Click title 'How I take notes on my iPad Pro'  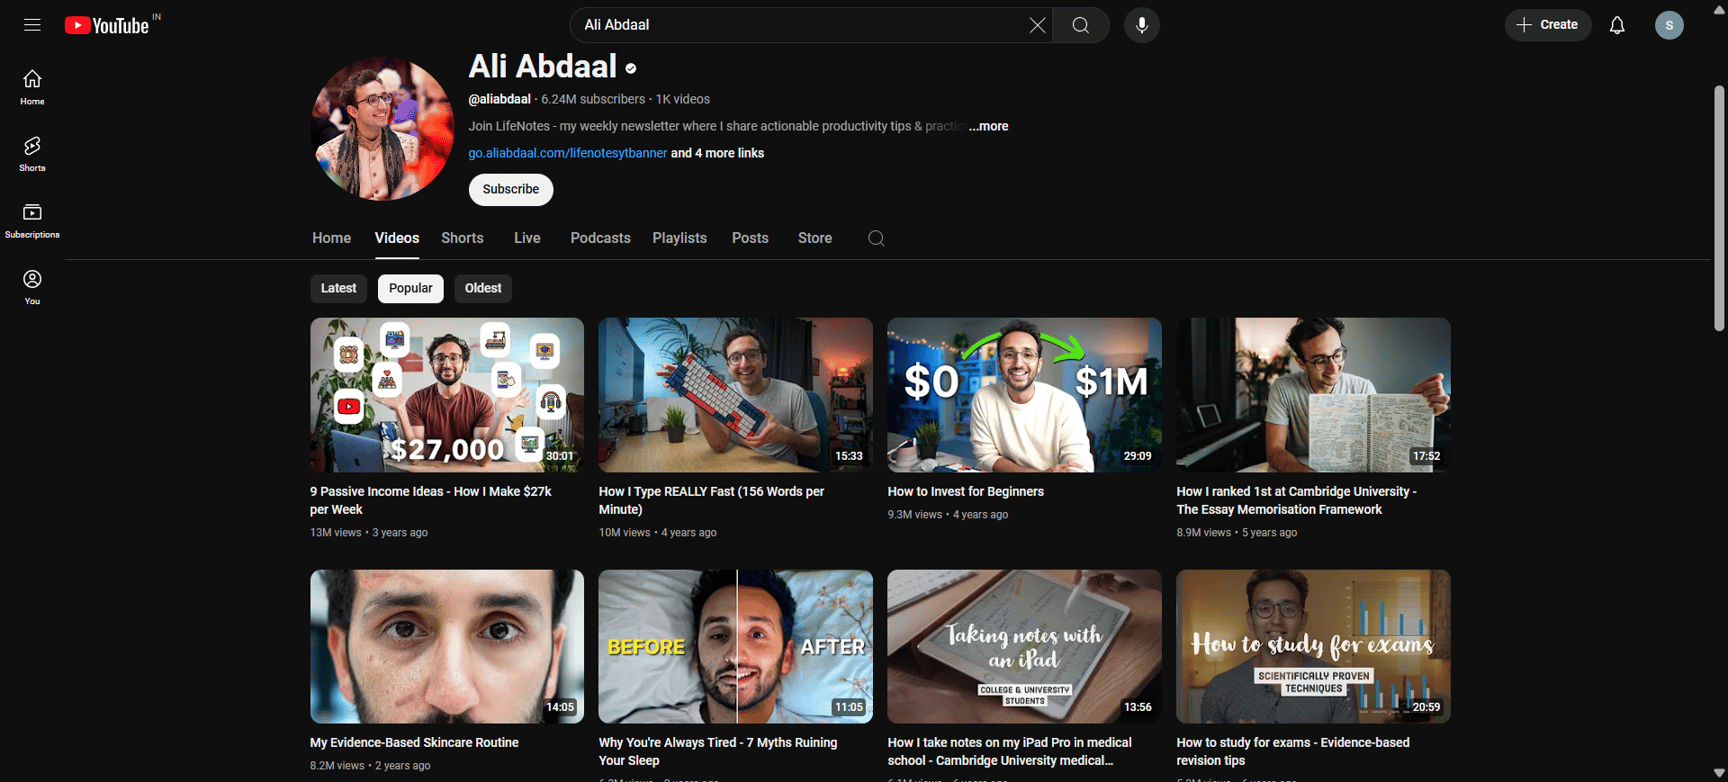click(x=1010, y=752)
